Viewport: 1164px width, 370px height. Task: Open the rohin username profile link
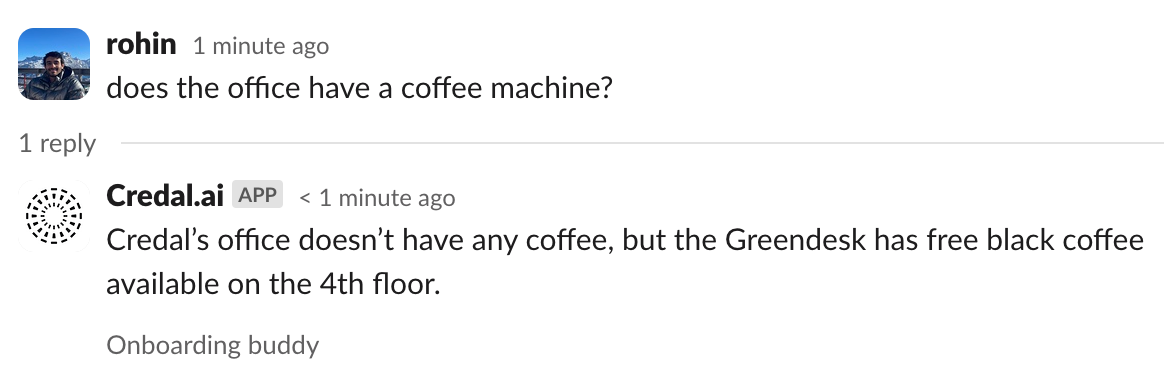(141, 45)
